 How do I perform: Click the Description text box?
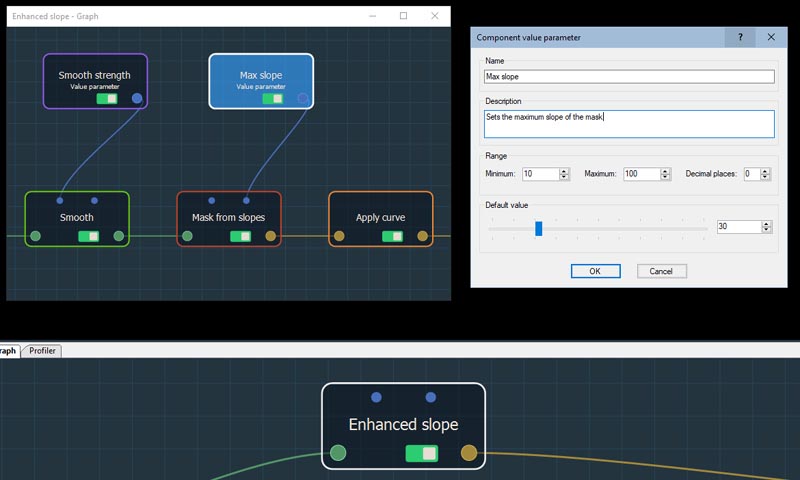point(629,124)
